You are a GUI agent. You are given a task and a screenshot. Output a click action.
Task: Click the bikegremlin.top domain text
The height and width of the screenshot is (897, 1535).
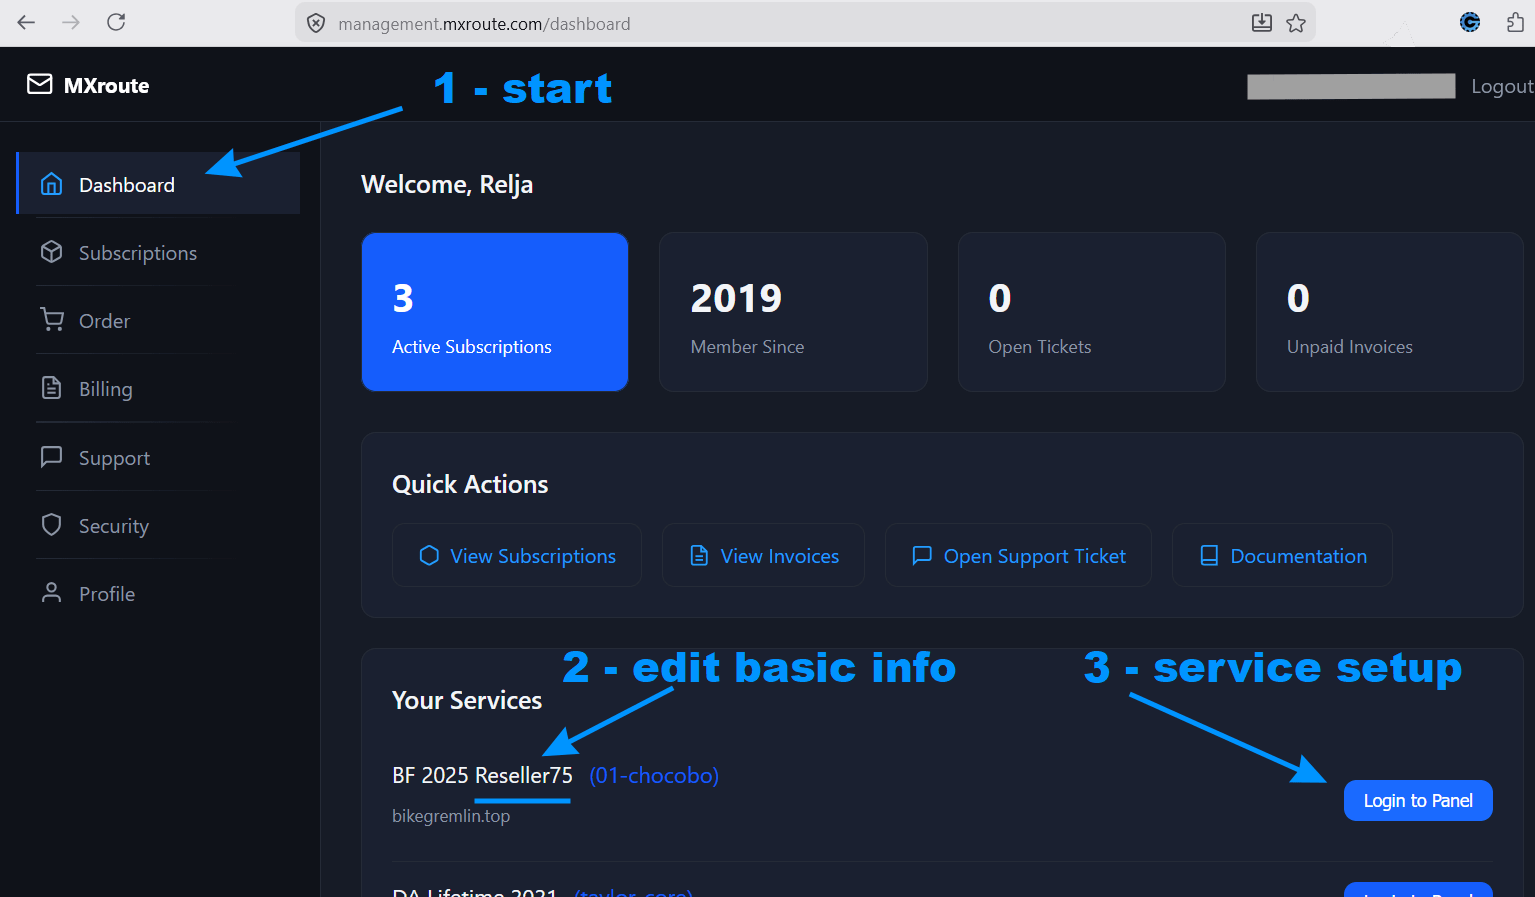click(x=451, y=816)
